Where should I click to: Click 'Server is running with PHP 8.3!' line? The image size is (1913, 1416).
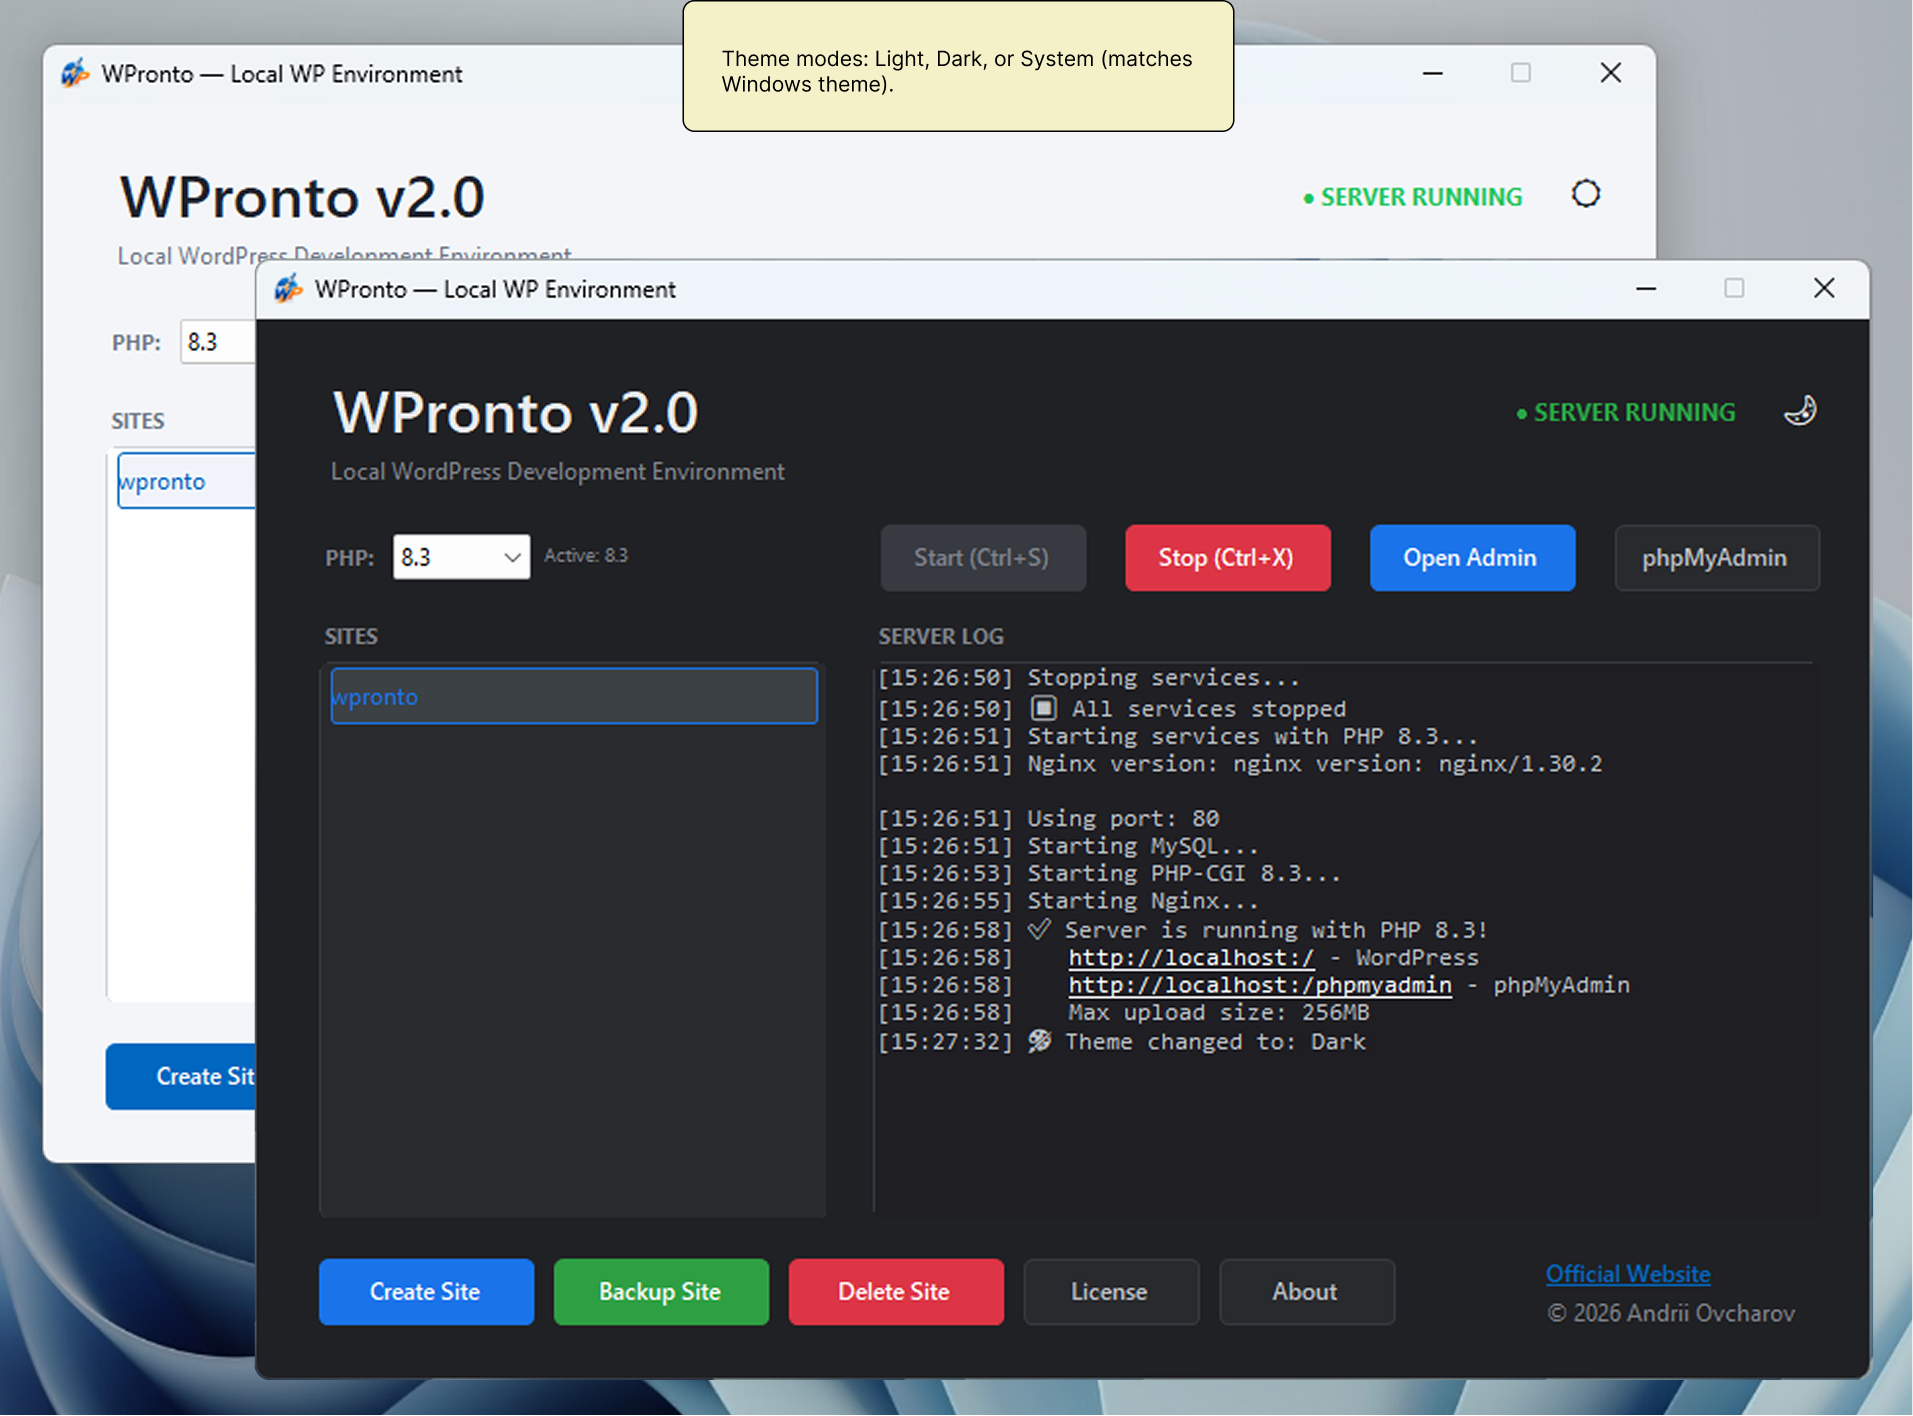(x=1183, y=929)
